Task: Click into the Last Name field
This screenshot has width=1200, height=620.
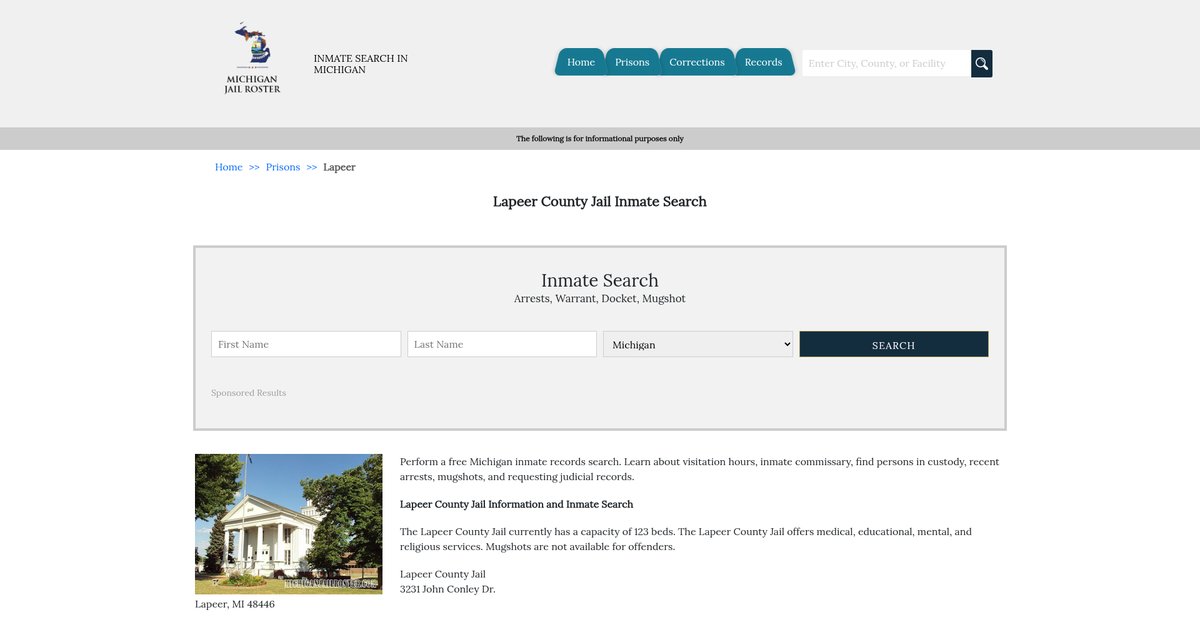Action: click(x=502, y=344)
